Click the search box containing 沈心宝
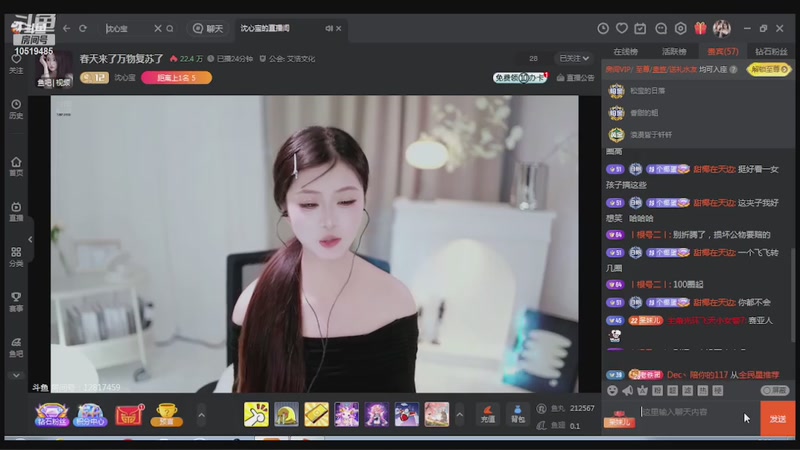Screen dimensions: 800x450 tap(128, 29)
